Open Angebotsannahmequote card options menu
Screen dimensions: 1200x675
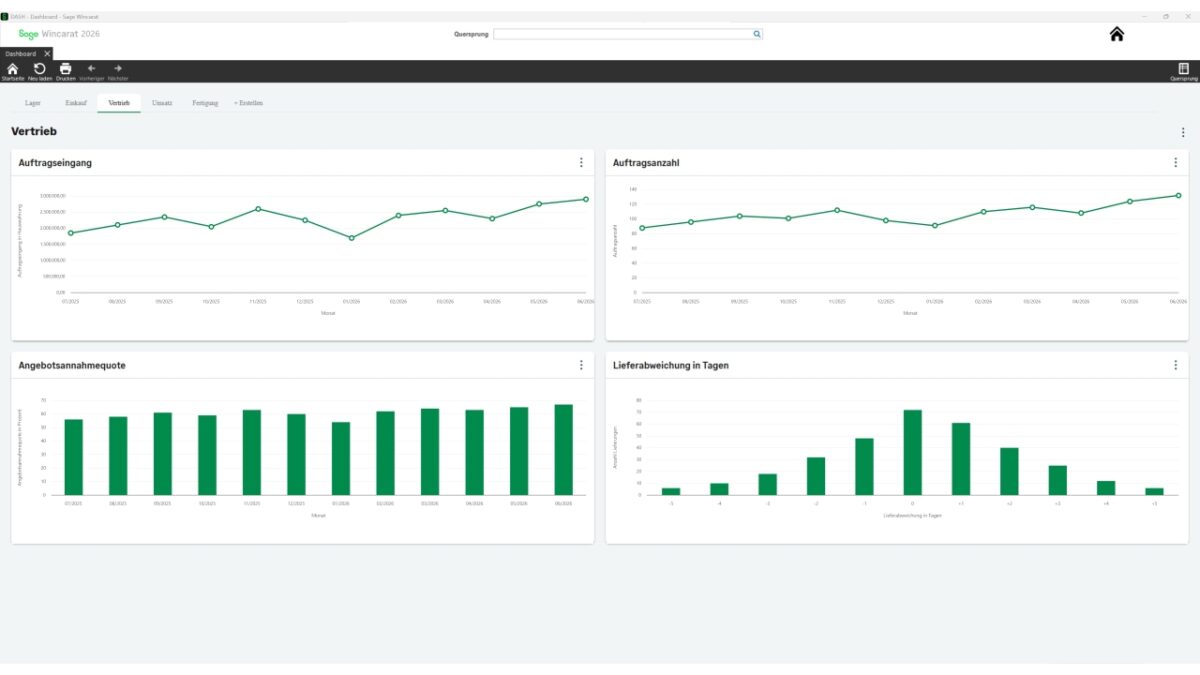pos(581,365)
